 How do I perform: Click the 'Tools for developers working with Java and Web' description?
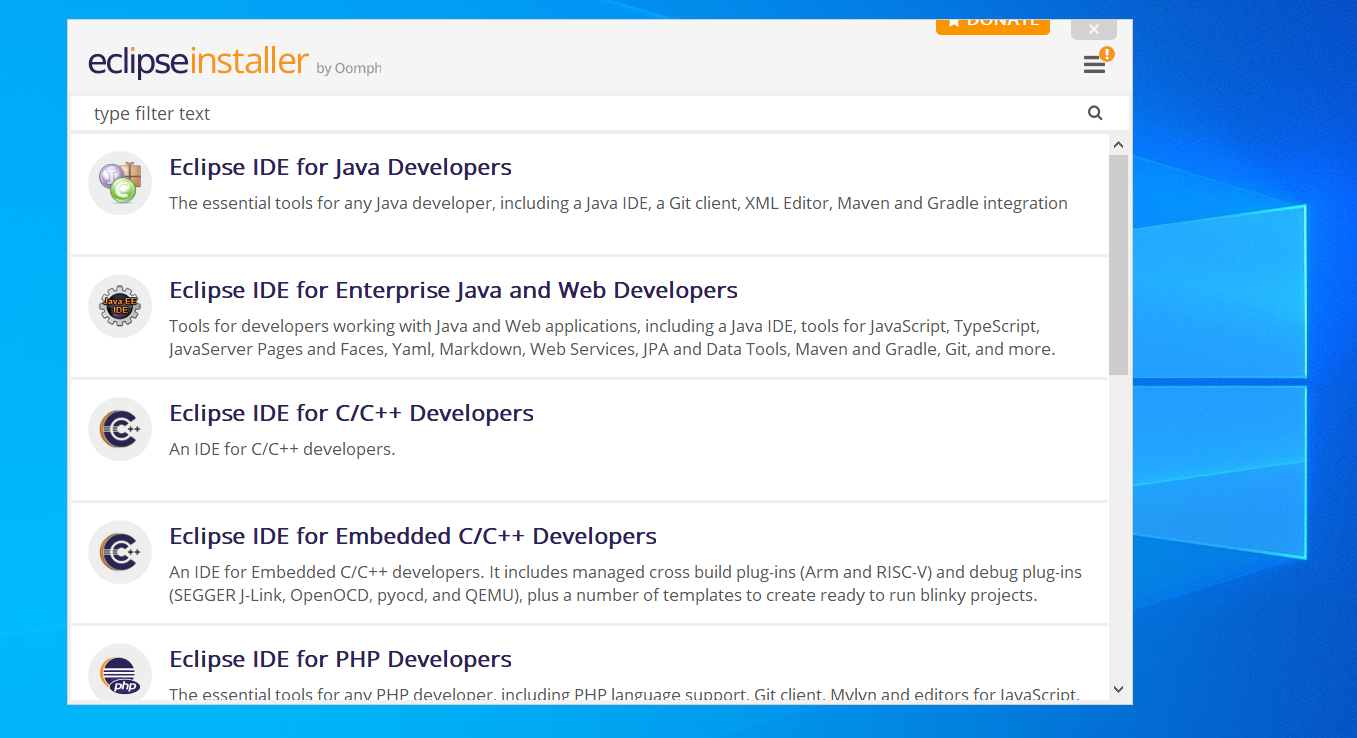click(612, 338)
